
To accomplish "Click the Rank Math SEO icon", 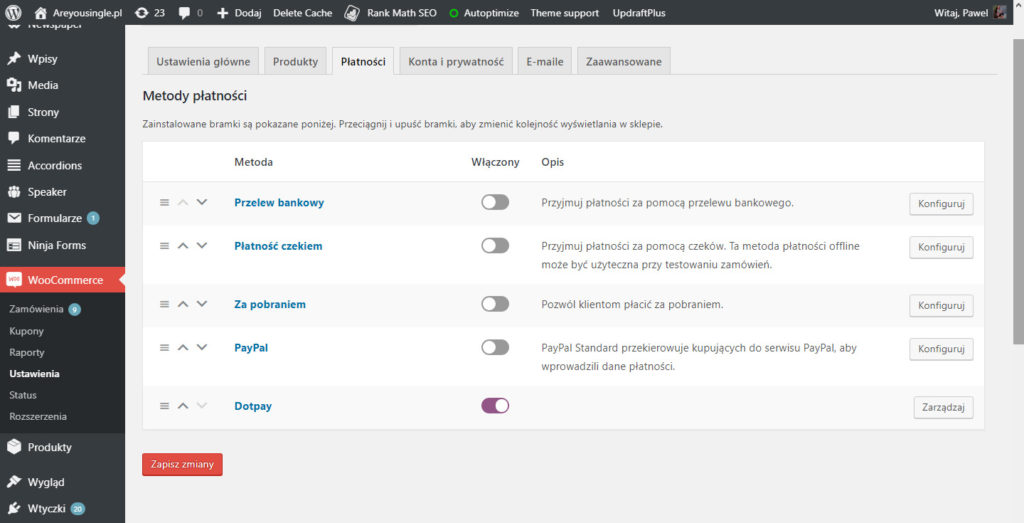I will [352, 12].
